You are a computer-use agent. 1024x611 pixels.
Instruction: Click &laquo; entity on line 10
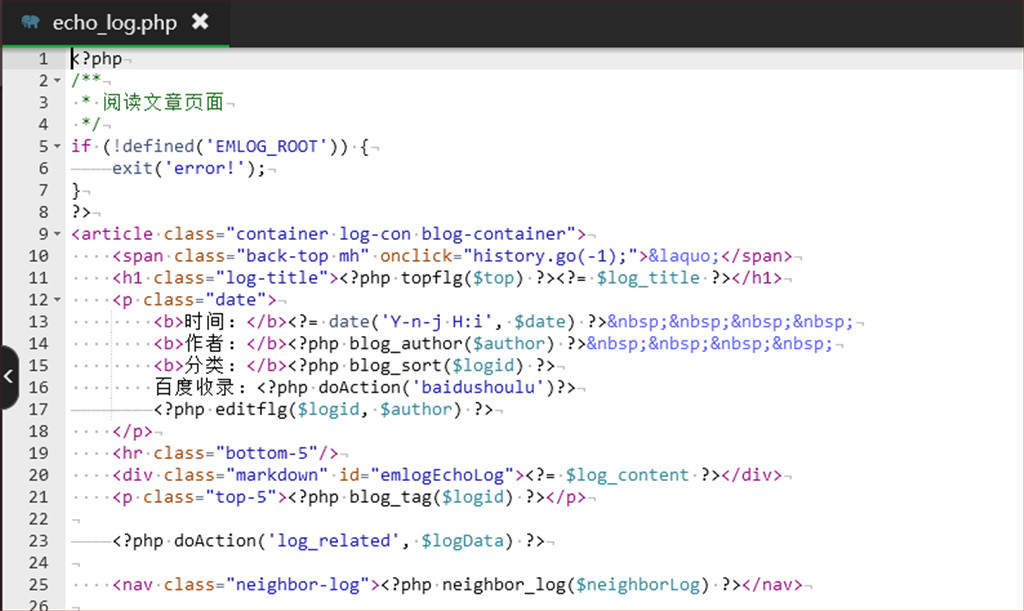point(684,256)
